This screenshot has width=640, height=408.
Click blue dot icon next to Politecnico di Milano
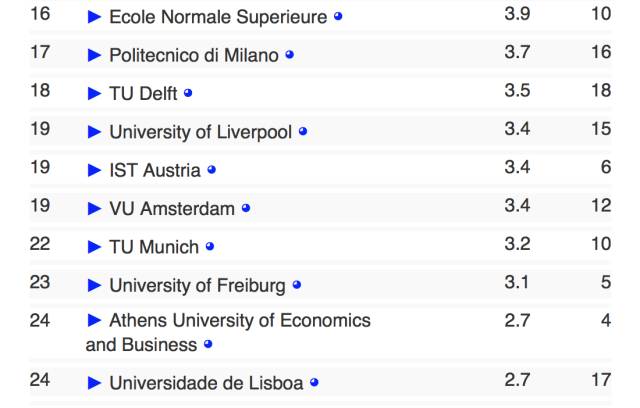click(x=289, y=55)
